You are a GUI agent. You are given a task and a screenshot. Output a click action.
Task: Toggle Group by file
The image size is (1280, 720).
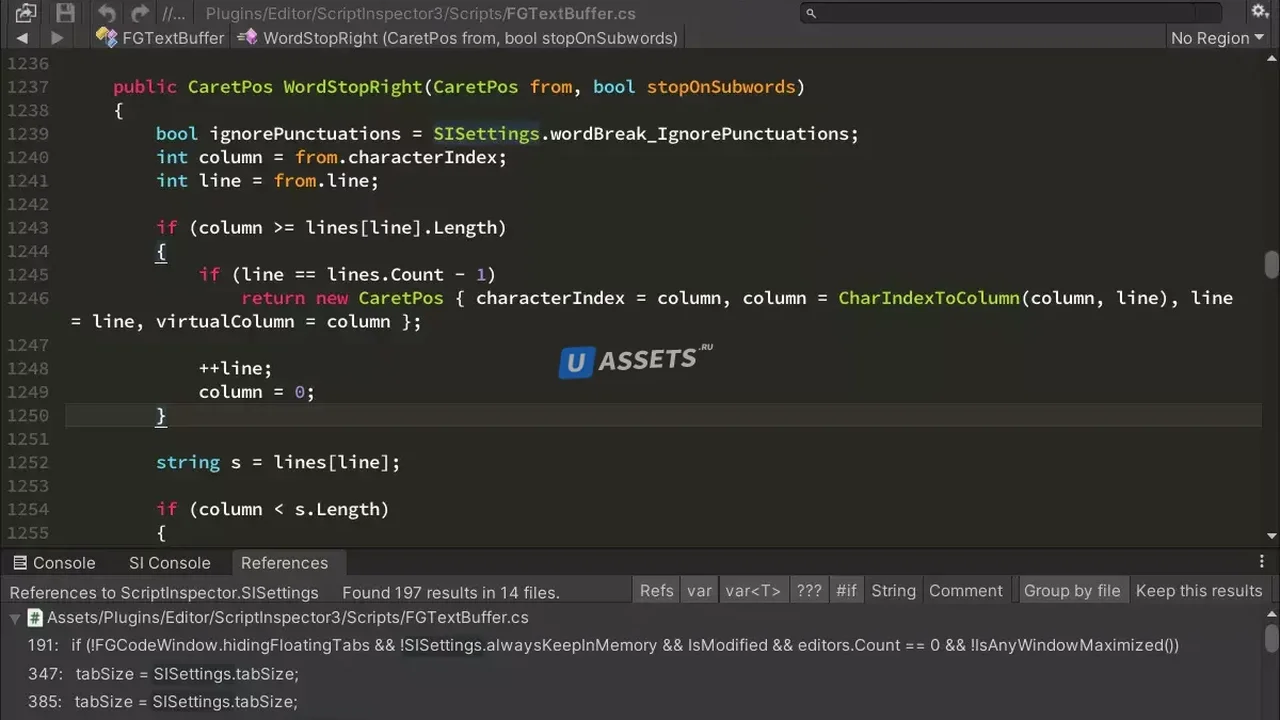[x=1072, y=591]
